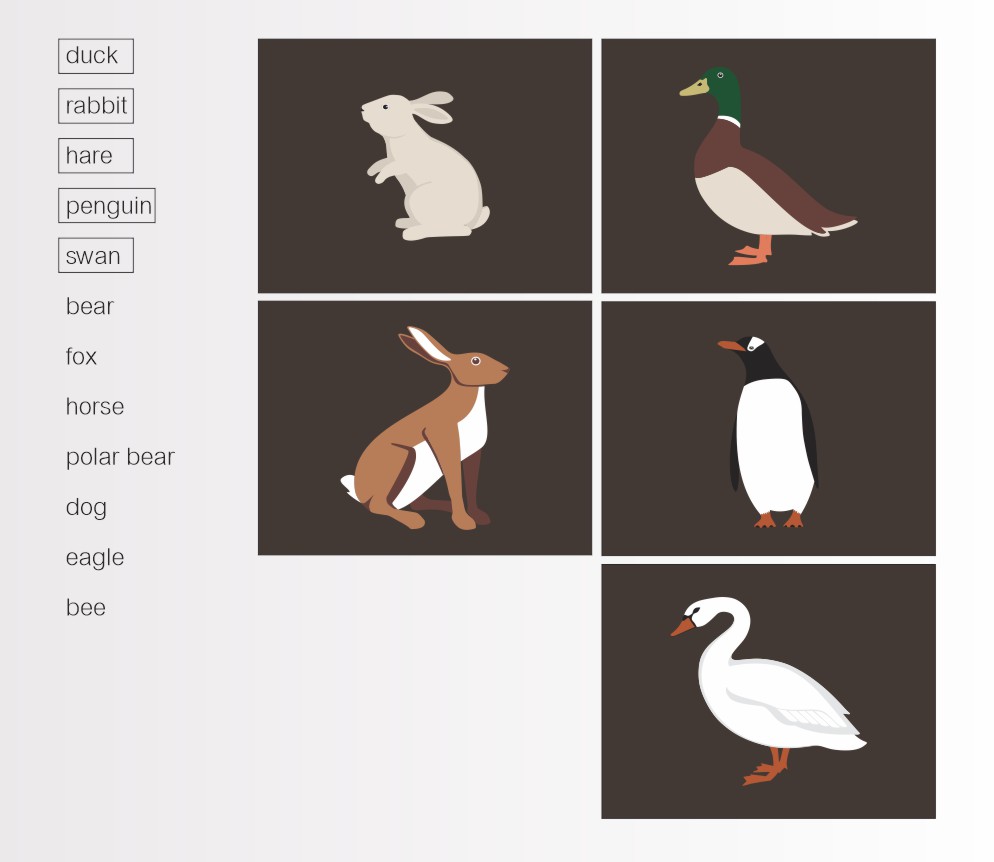Choose the 'eagle' list entry
994x862 pixels.
[x=95, y=557]
